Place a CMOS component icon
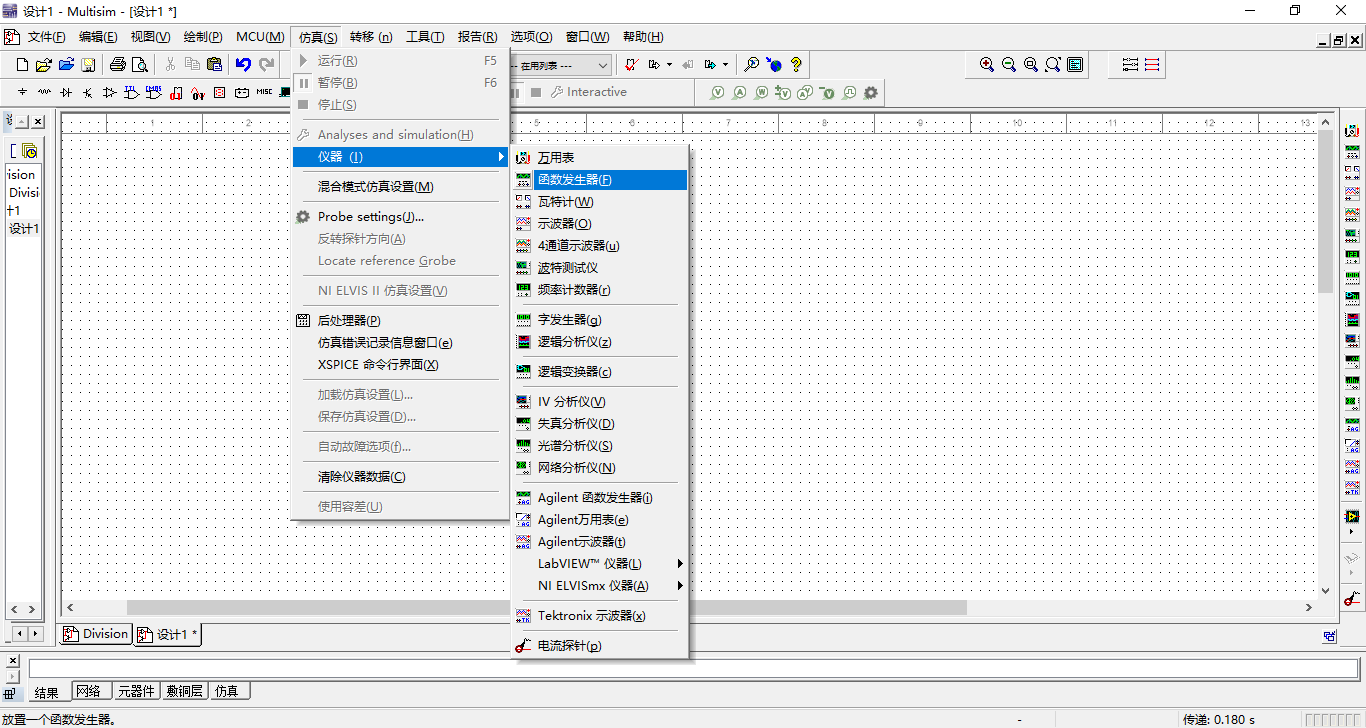 pyautogui.click(x=154, y=92)
